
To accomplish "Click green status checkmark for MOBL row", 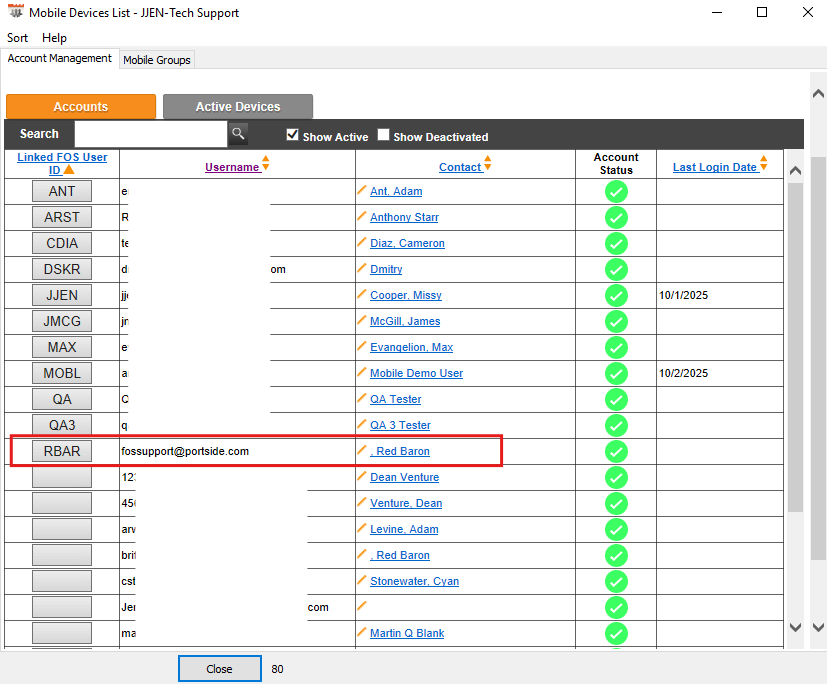I will point(616,373).
